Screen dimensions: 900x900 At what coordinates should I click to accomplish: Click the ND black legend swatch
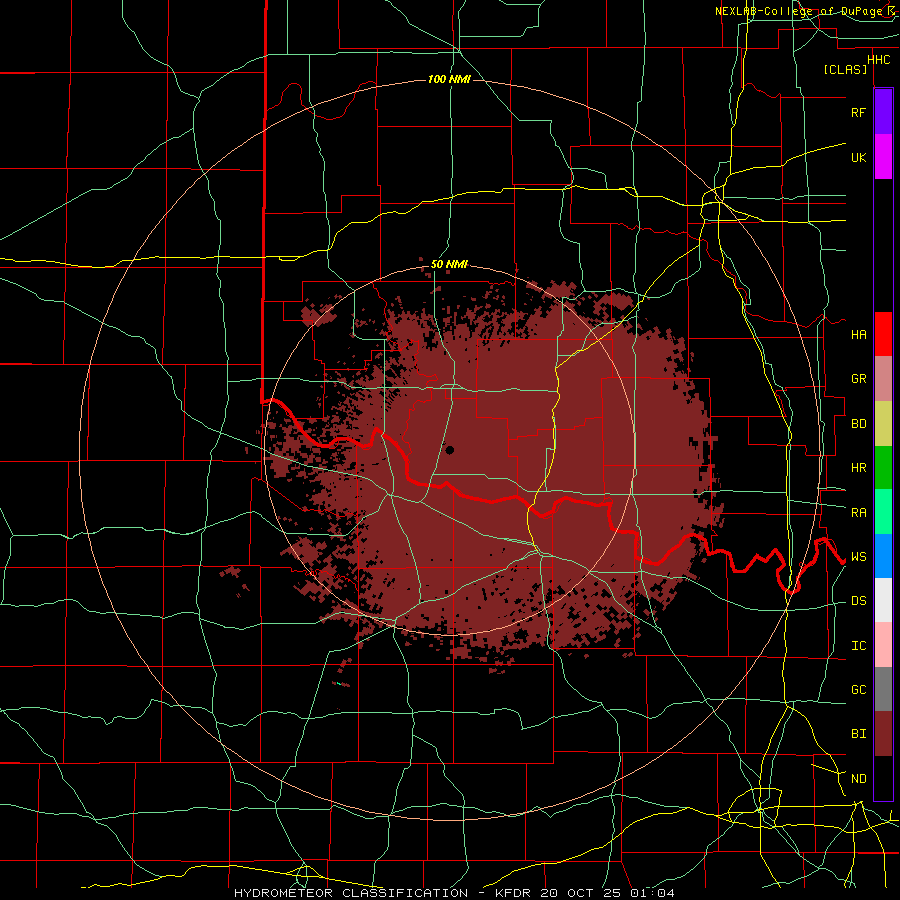(x=883, y=778)
